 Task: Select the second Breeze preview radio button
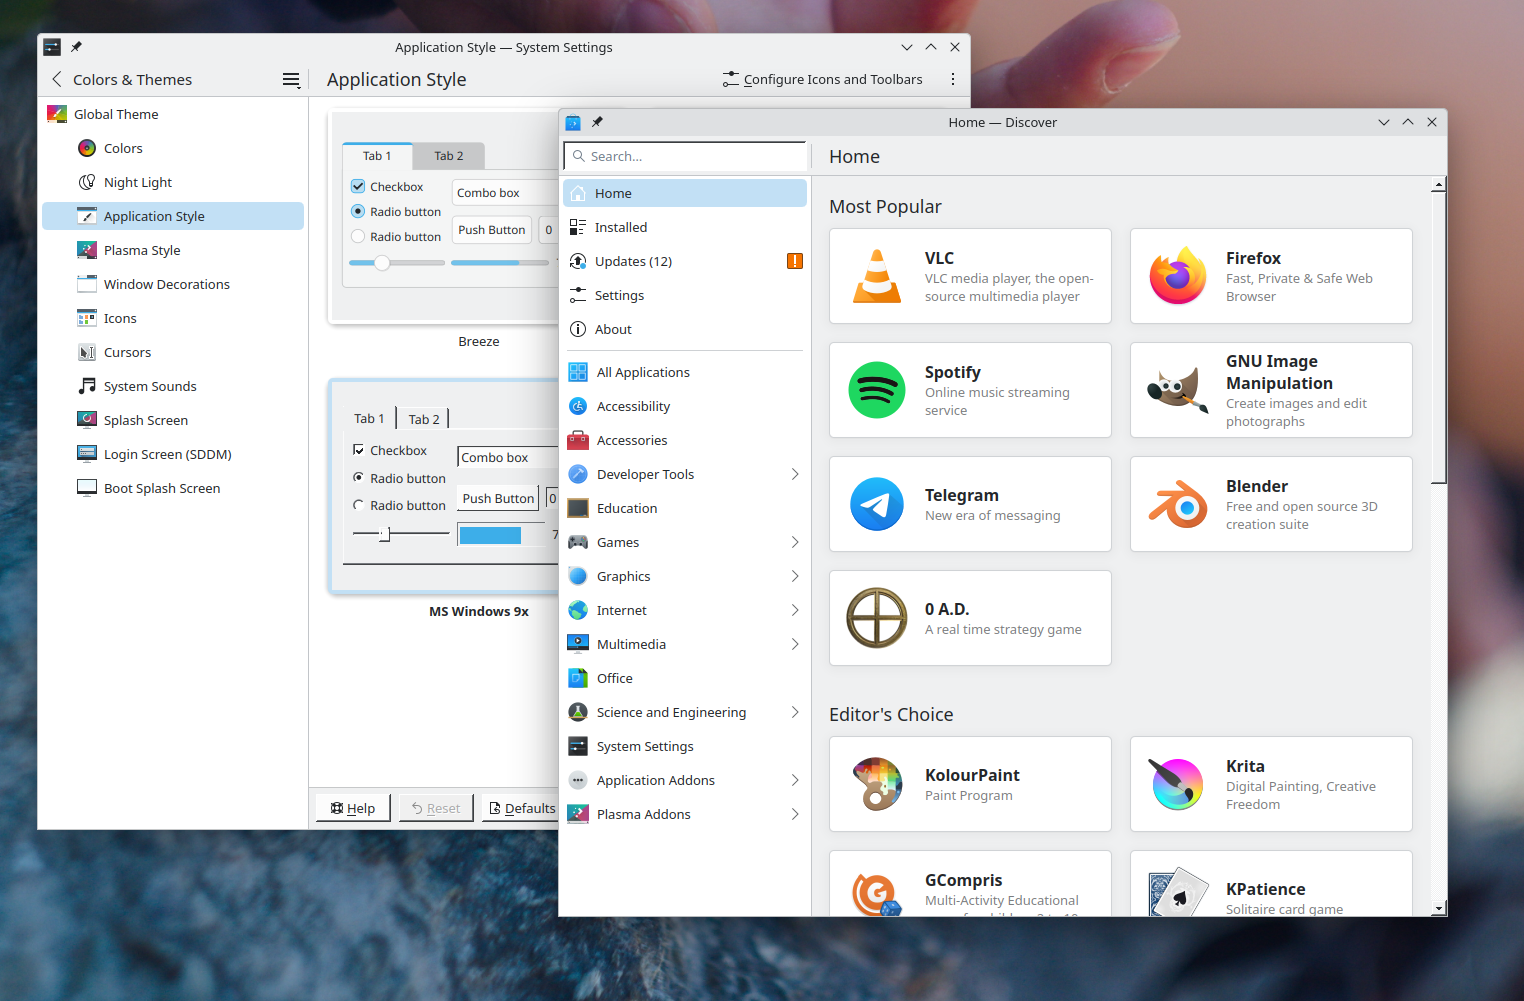[x=358, y=236]
